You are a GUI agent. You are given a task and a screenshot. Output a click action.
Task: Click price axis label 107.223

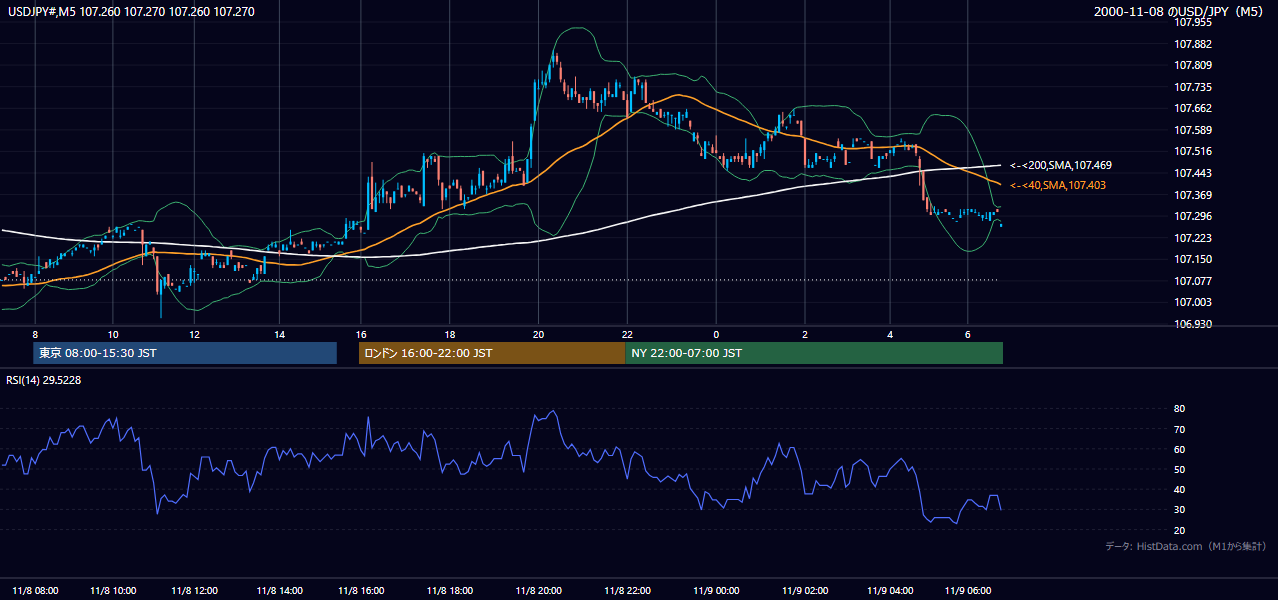tap(1193, 238)
